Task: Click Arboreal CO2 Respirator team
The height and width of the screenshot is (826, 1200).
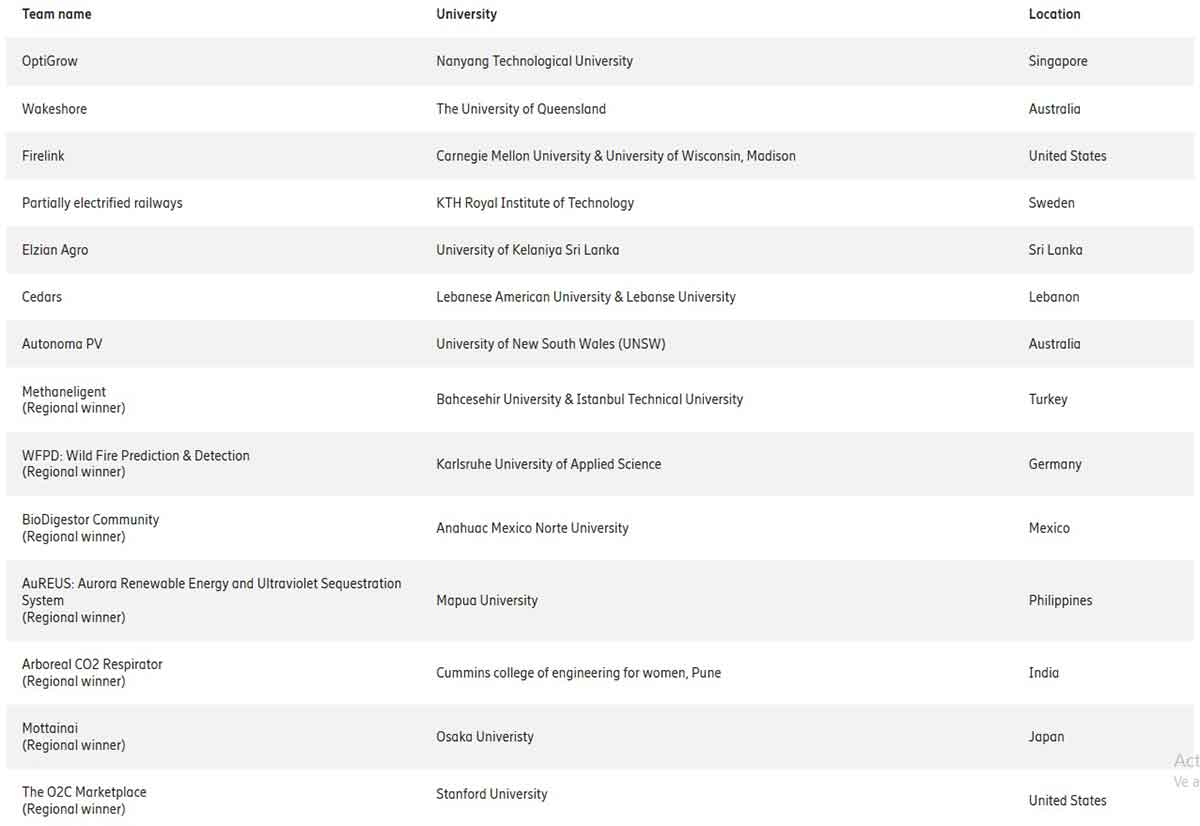Action: pyautogui.click(x=92, y=664)
